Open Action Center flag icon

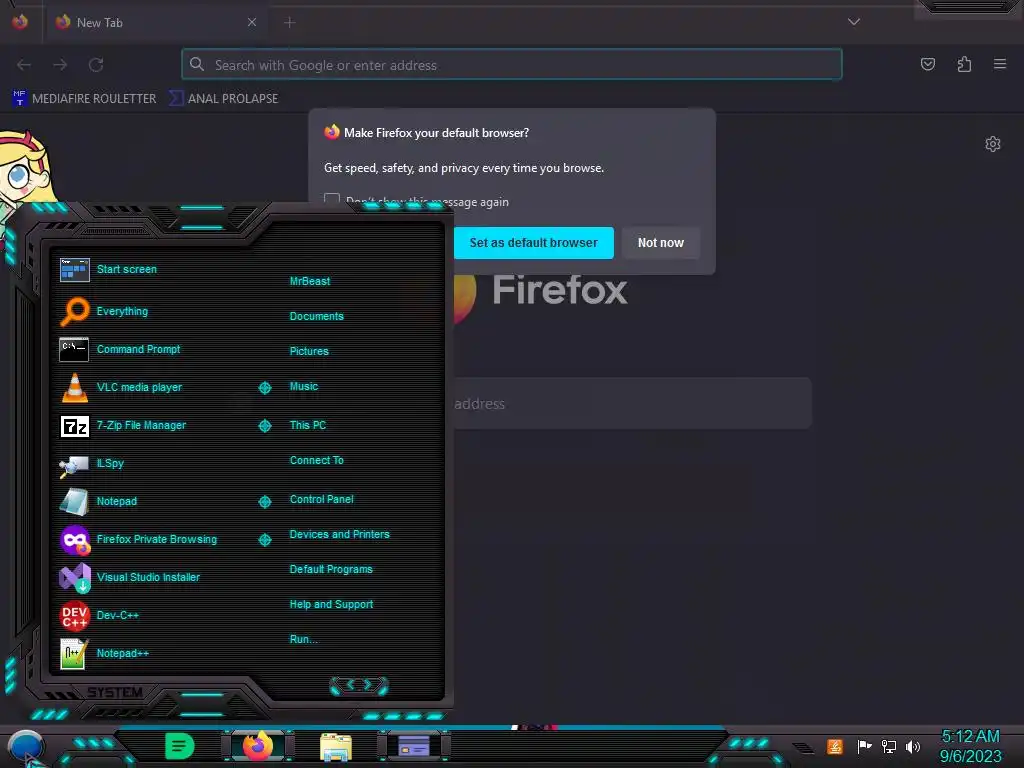coord(864,746)
